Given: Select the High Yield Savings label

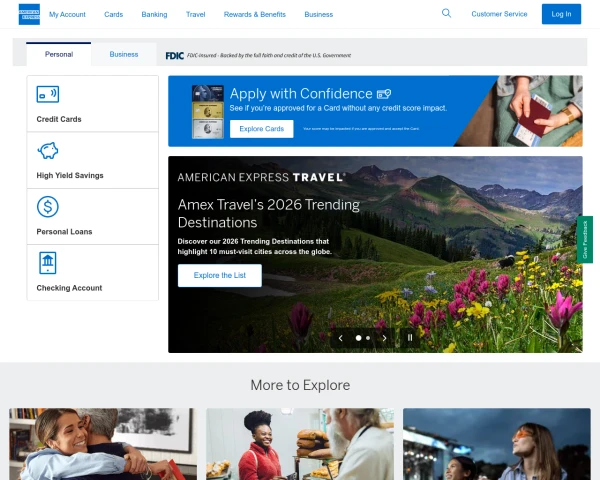Looking at the screenshot, I should [70, 176].
